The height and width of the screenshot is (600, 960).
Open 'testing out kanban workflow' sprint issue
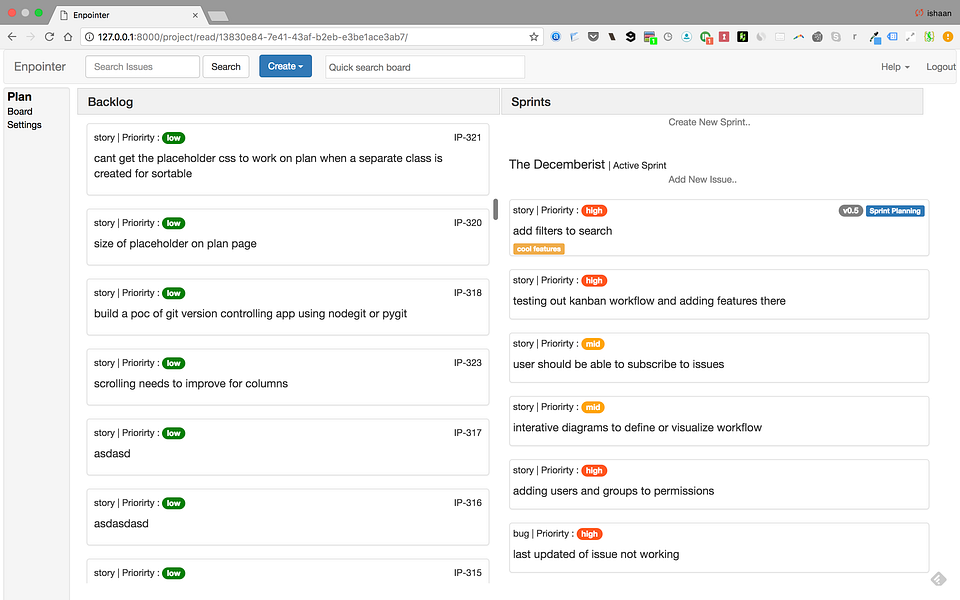719,294
